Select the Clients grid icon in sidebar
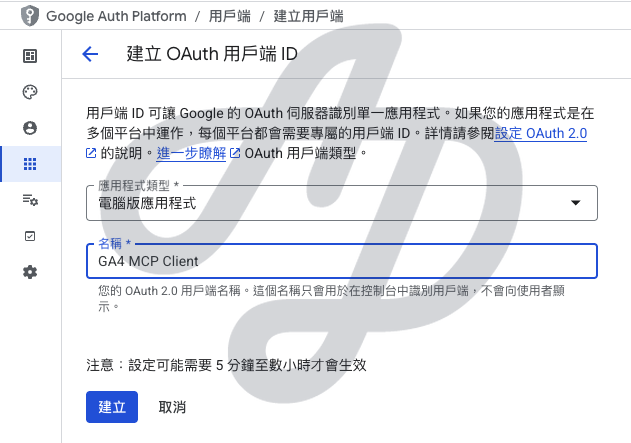 point(30,164)
